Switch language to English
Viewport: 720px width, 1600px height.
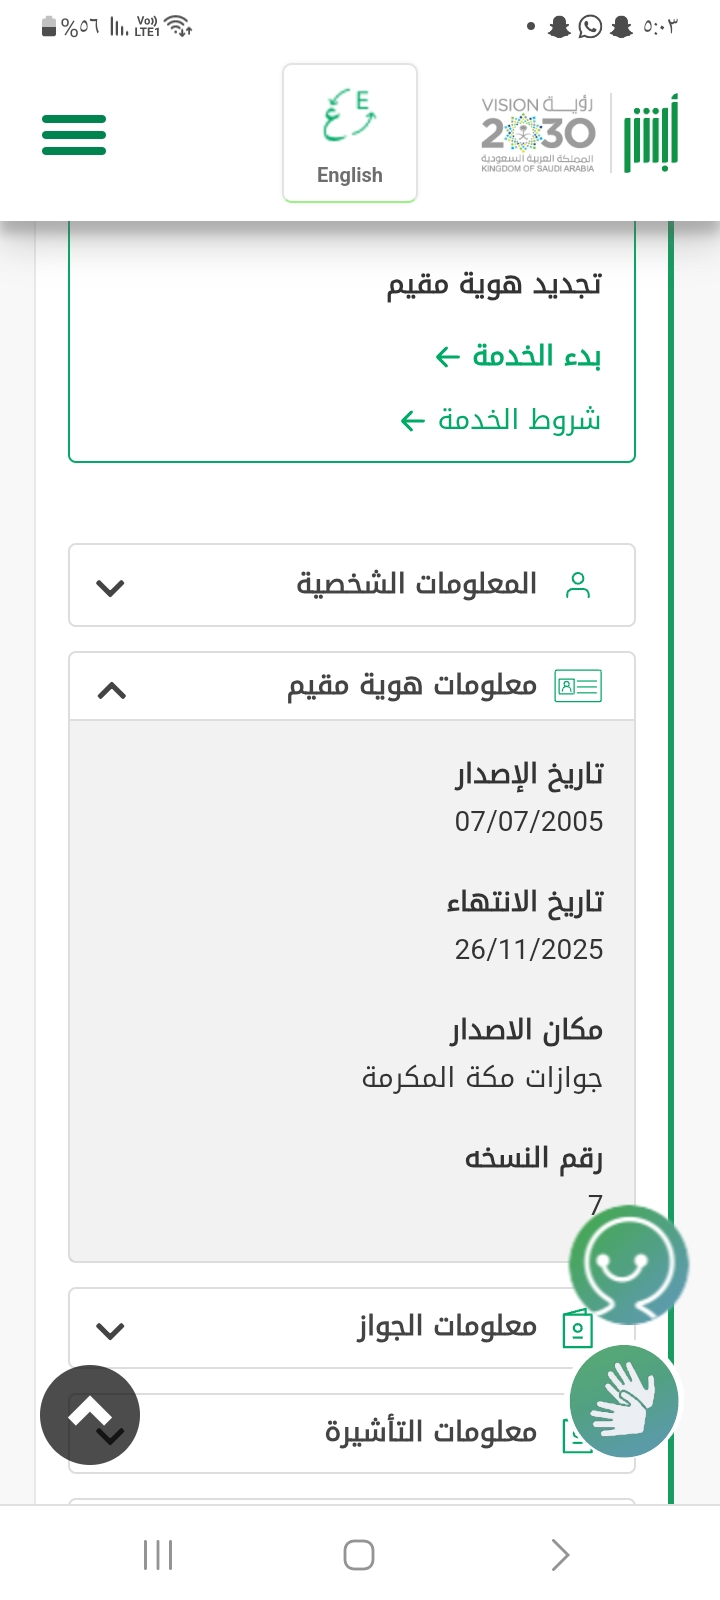click(x=350, y=133)
